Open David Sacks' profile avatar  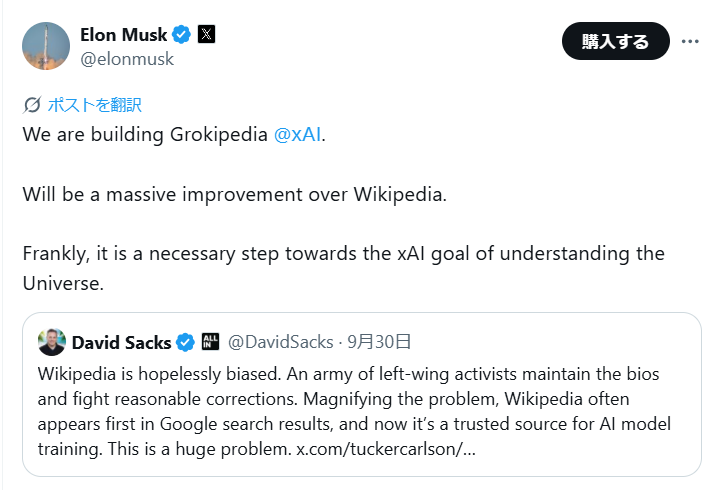(x=52, y=342)
